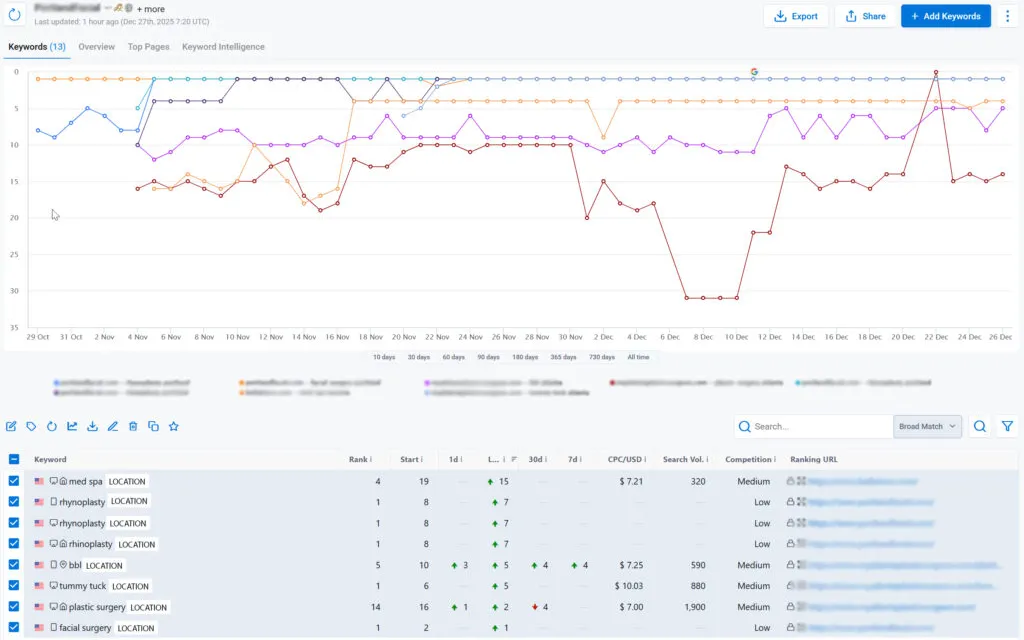
Task: Uncheck the first rhynoplasty row checkbox
Action: pyautogui.click(x=14, y=502)
